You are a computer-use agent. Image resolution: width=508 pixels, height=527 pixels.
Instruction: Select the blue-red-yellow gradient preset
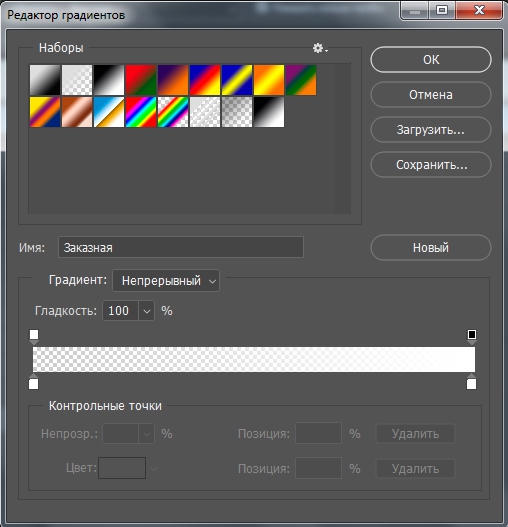click(205, 80)
